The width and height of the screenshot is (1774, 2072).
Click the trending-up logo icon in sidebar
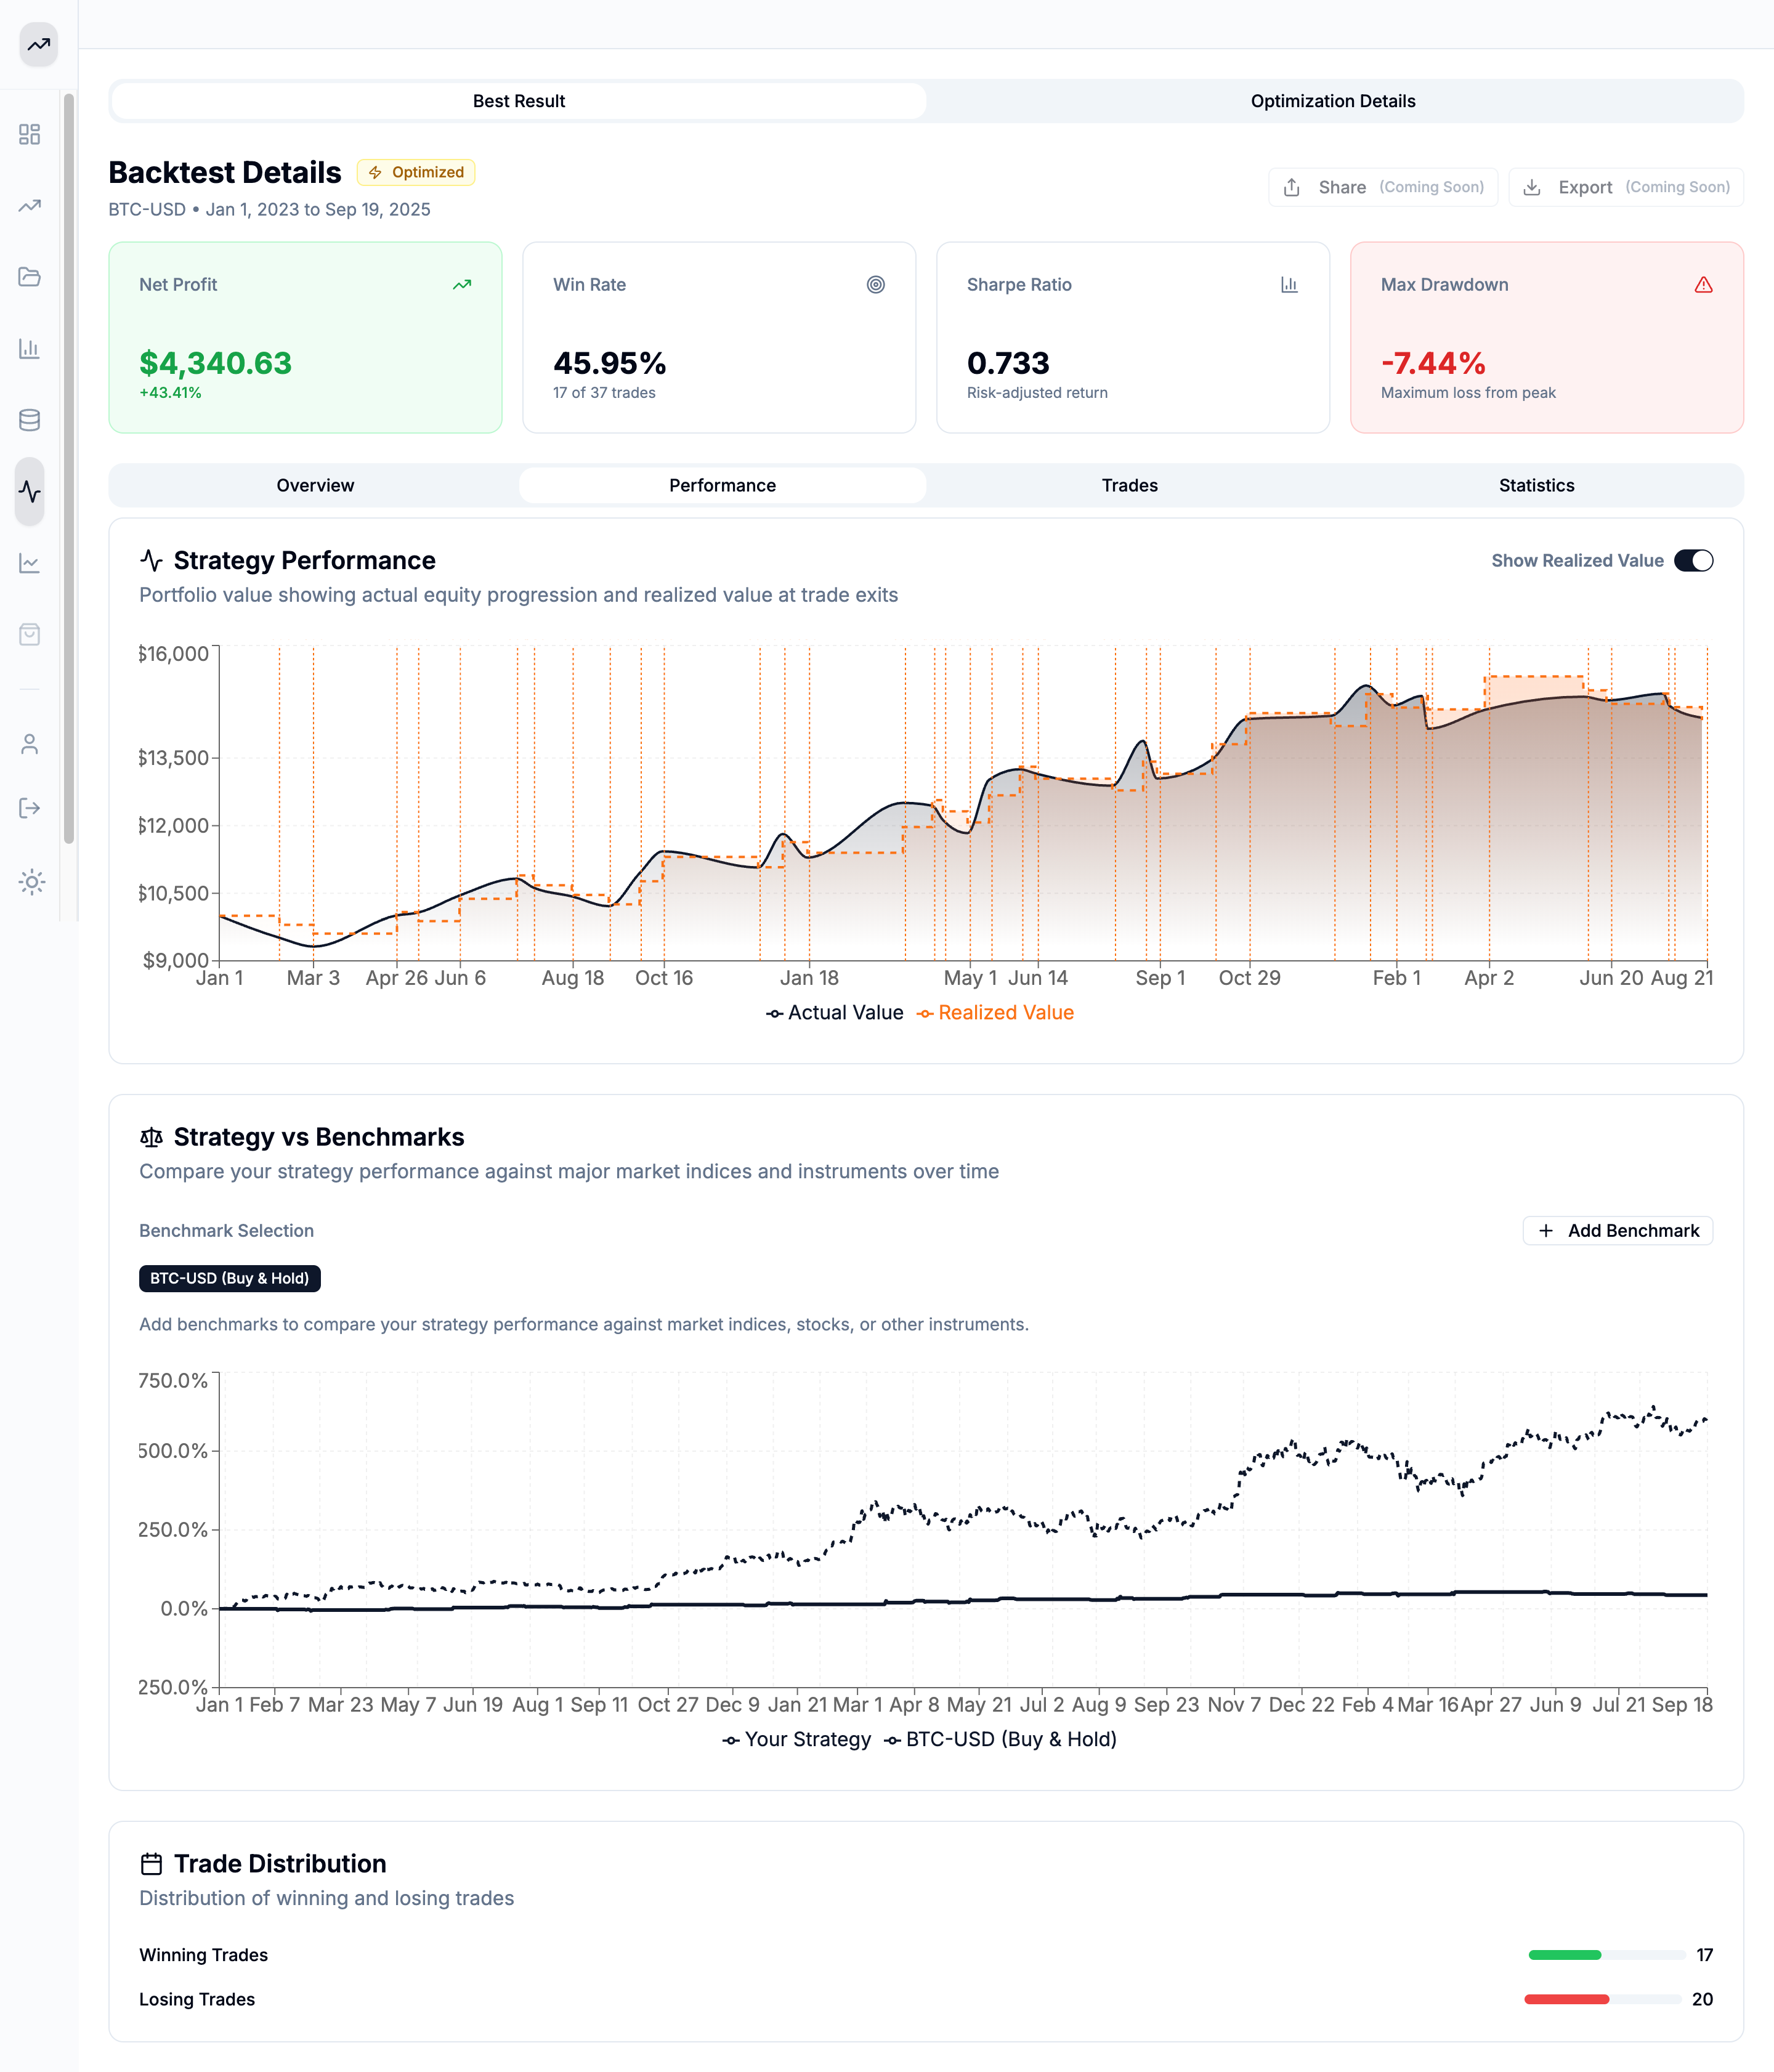(x=38, y=45)
